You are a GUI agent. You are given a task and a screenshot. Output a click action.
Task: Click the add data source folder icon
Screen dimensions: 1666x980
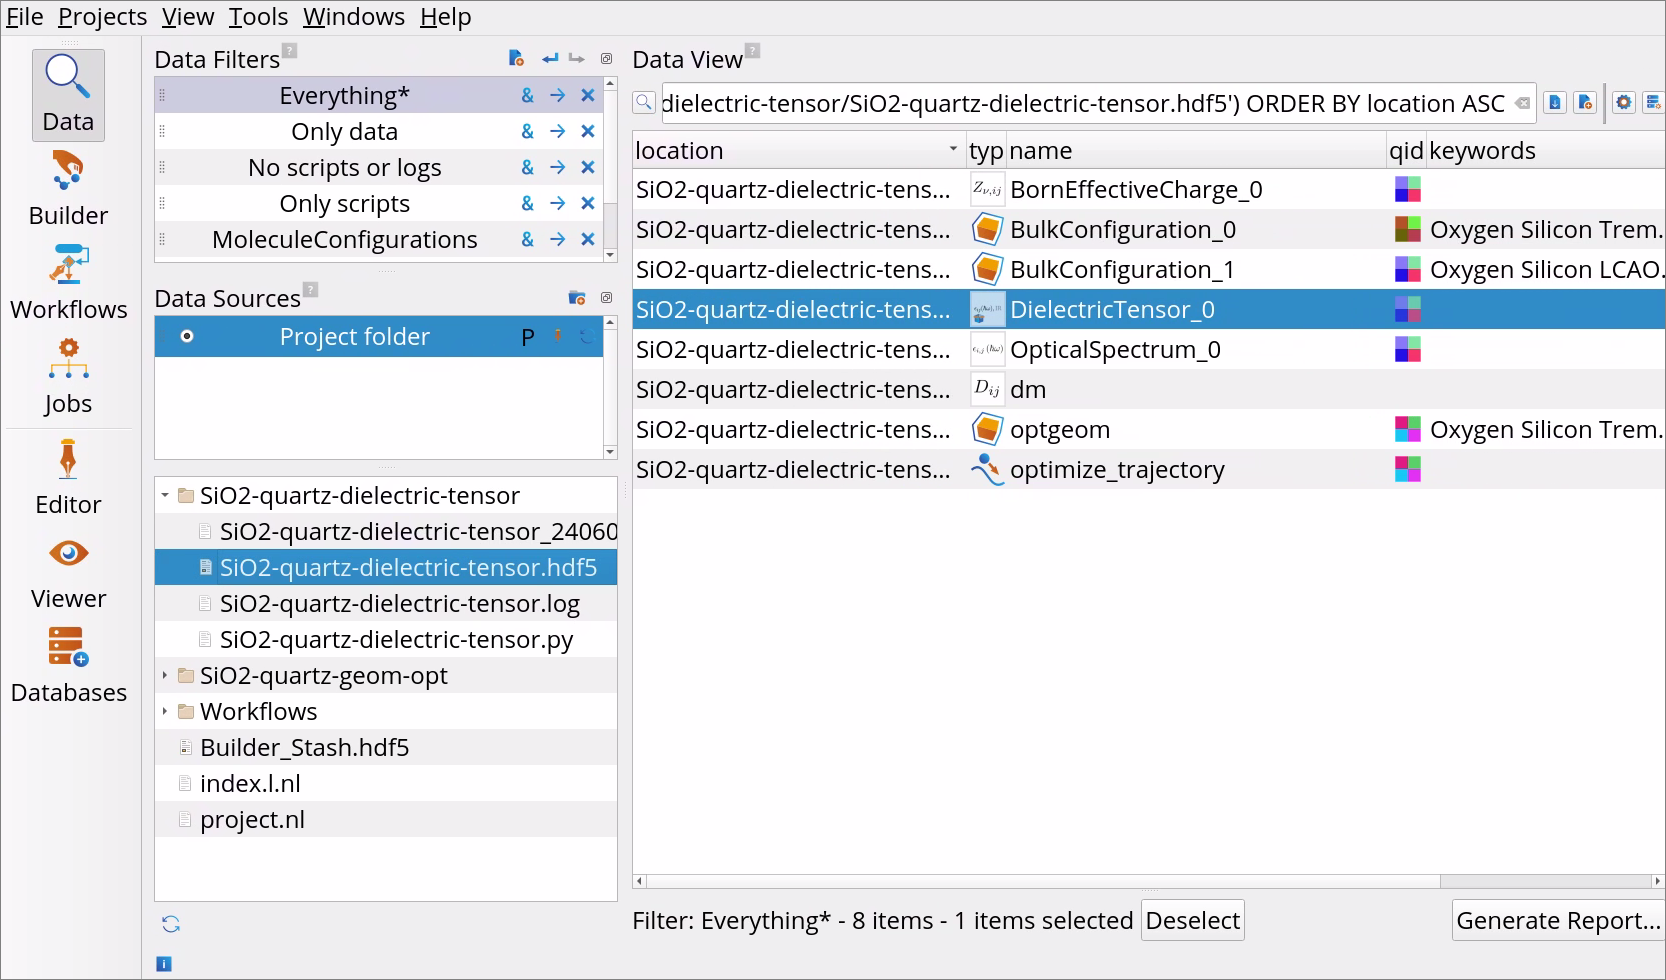[x=577, y=298]
